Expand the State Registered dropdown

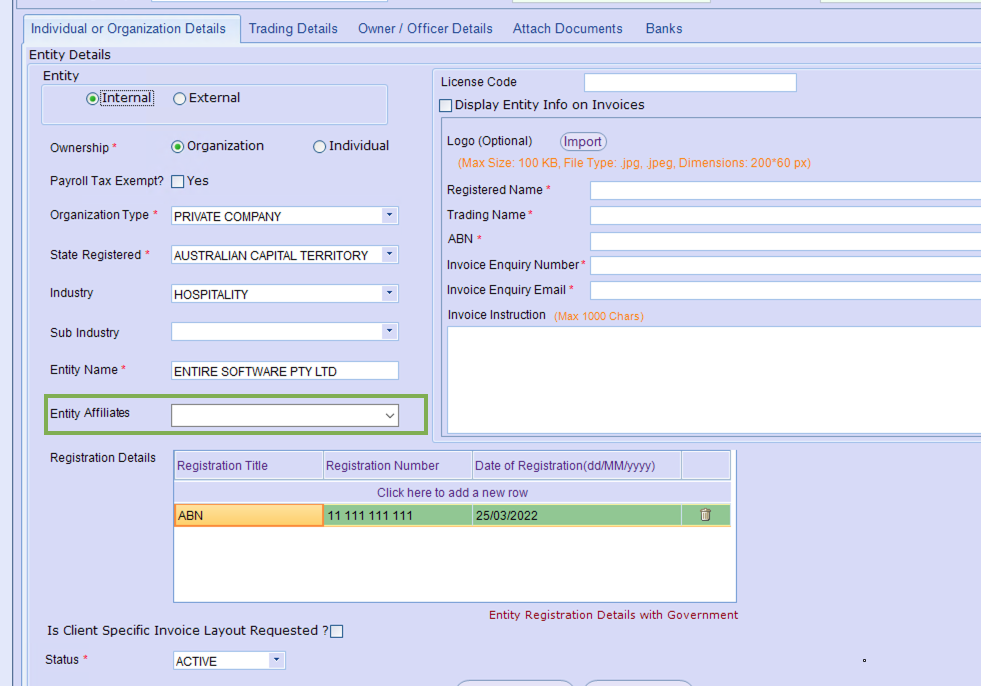pos(389,255)
